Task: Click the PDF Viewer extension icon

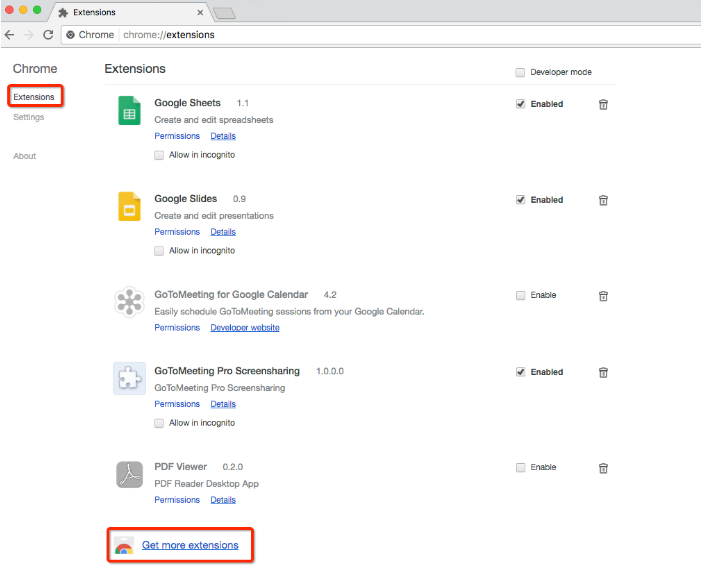Action: 129,474
